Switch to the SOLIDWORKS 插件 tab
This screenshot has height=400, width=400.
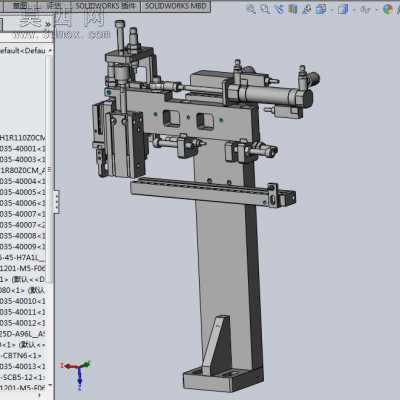tap(107, 6)
